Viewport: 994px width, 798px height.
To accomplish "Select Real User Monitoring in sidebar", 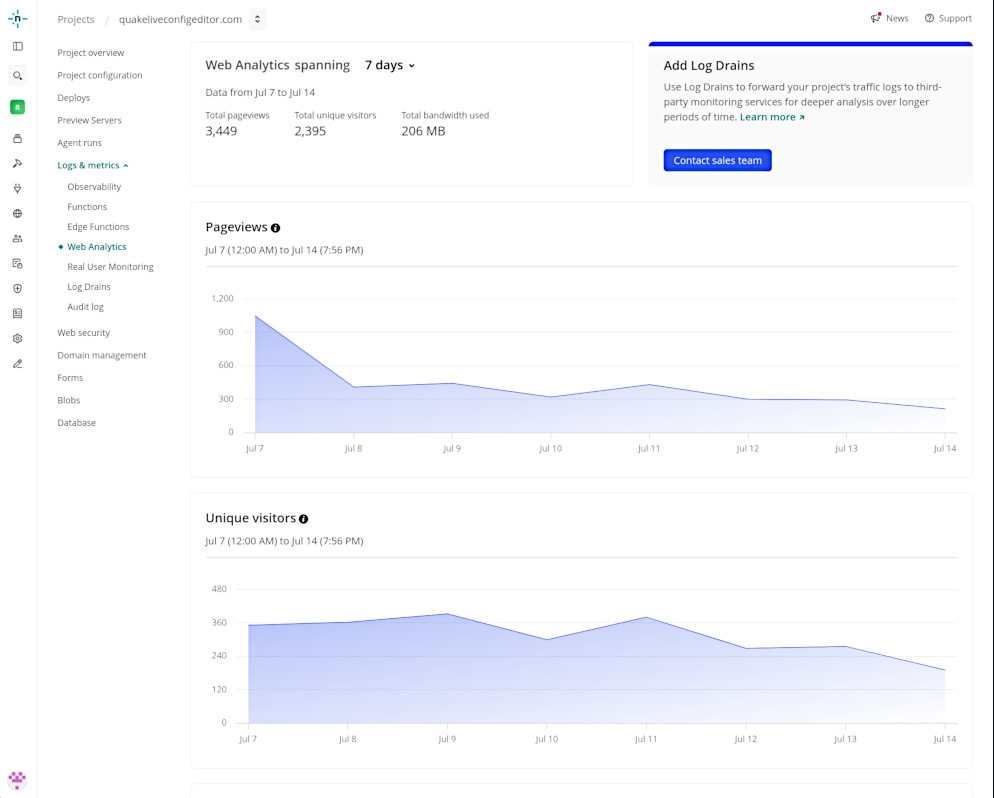I will point(110,267).
